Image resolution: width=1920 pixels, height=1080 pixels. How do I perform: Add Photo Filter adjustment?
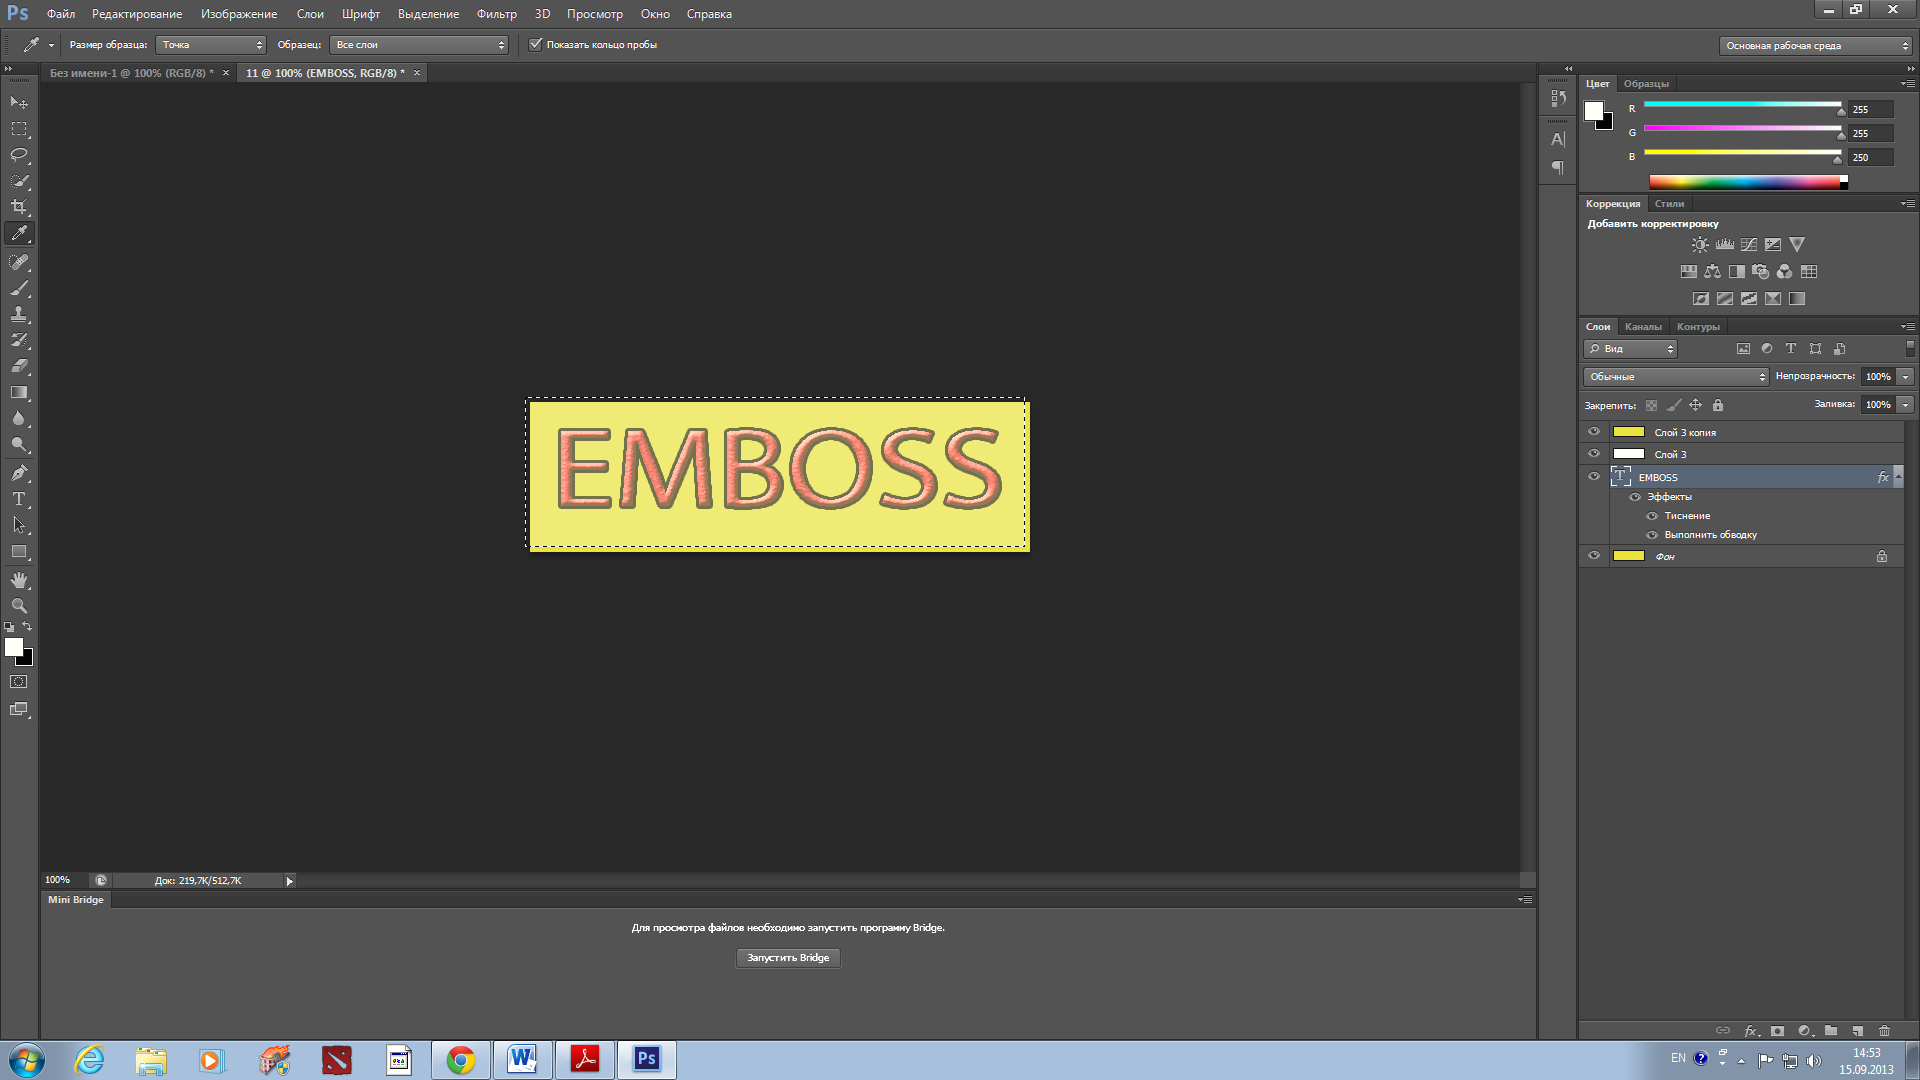[1761, 272]
